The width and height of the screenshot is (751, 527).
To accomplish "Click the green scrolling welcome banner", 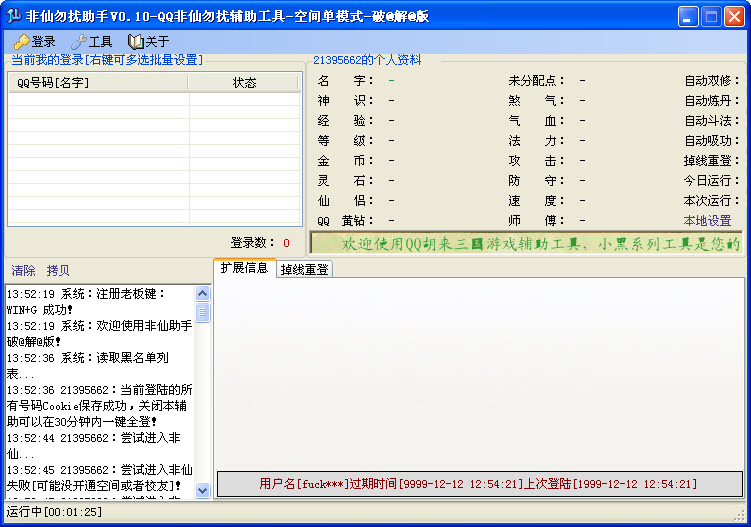I will (x=526, y=243).
